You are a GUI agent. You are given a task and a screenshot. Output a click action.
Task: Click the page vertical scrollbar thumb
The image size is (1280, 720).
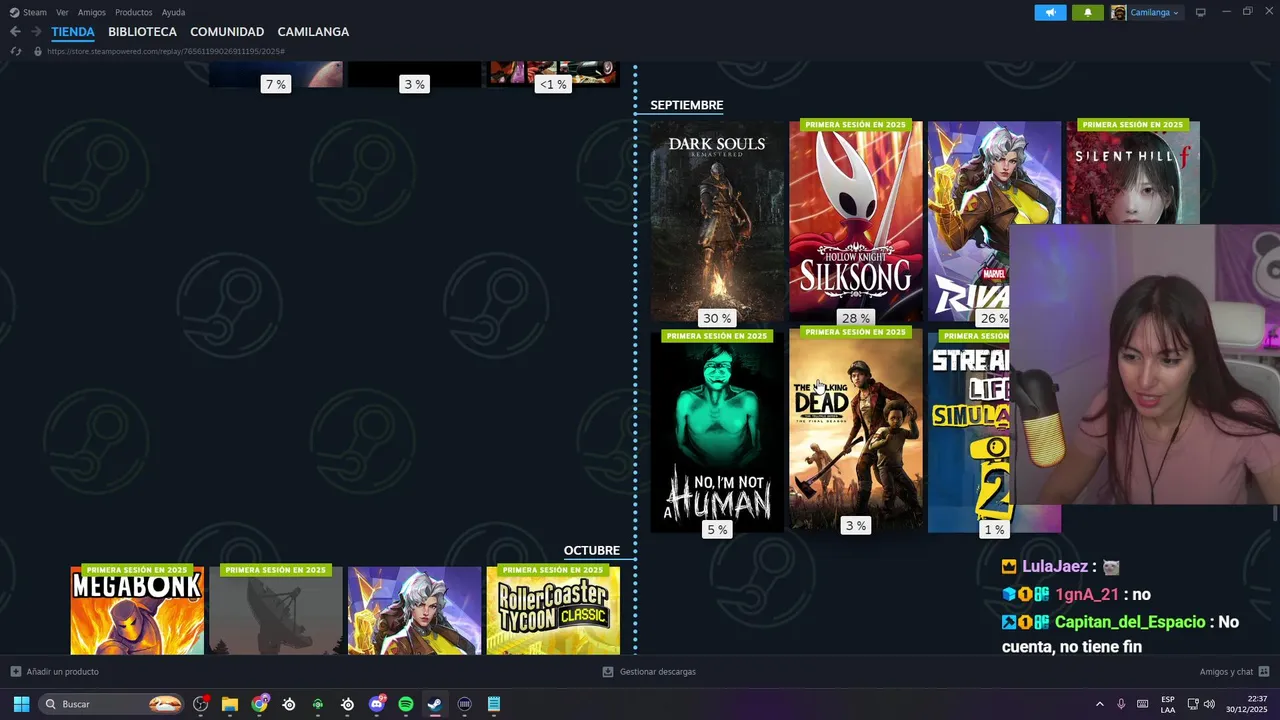[x=1274, y=513]
